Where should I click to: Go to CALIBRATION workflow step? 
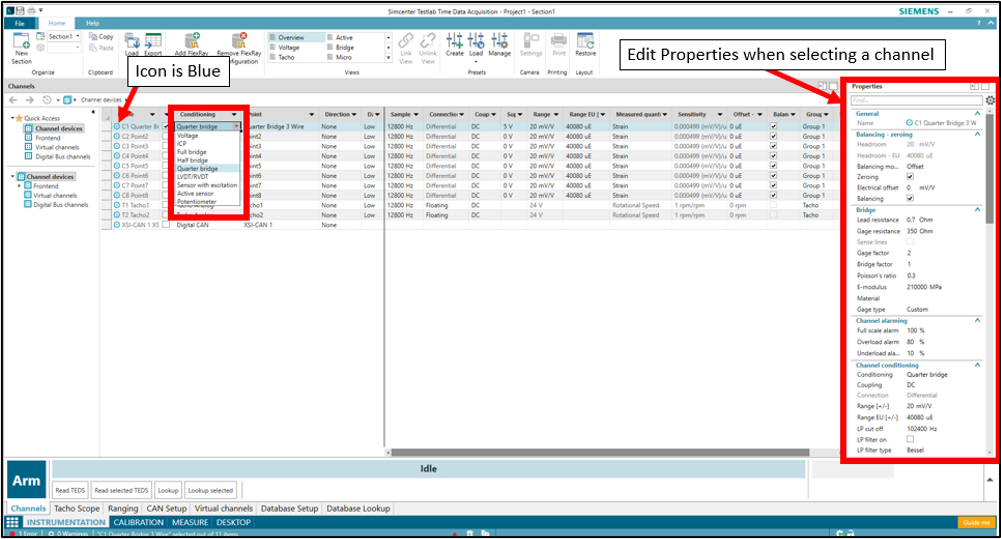pos(139,522)
